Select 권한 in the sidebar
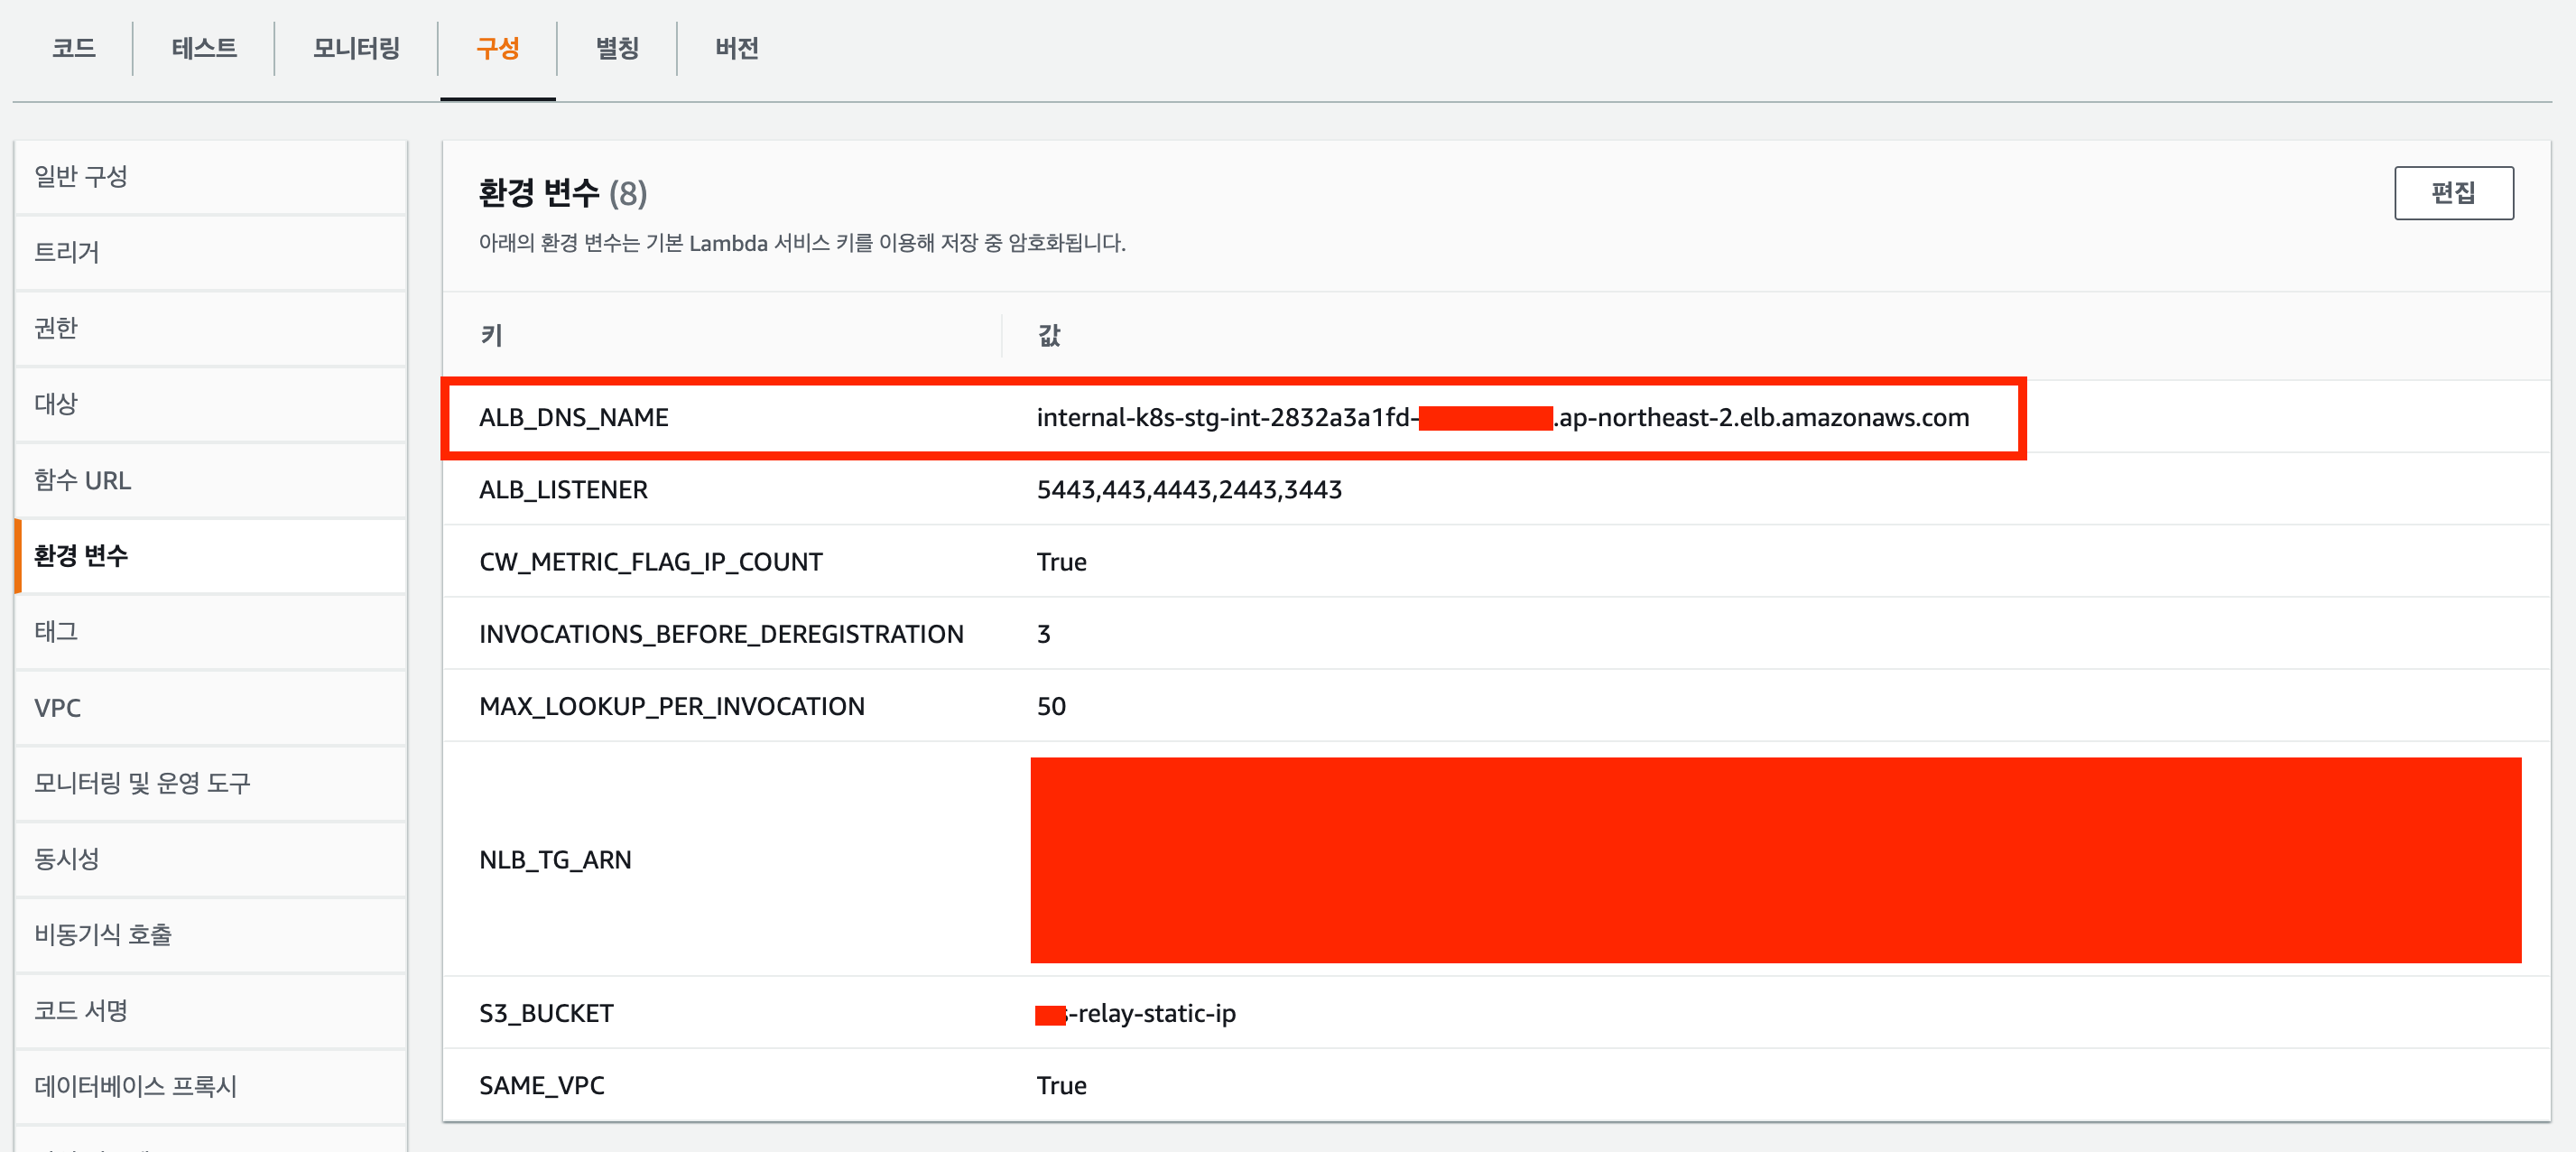Image resolution: width=2576 pixels, height=1152 pixels. click(x=56, y=328)
